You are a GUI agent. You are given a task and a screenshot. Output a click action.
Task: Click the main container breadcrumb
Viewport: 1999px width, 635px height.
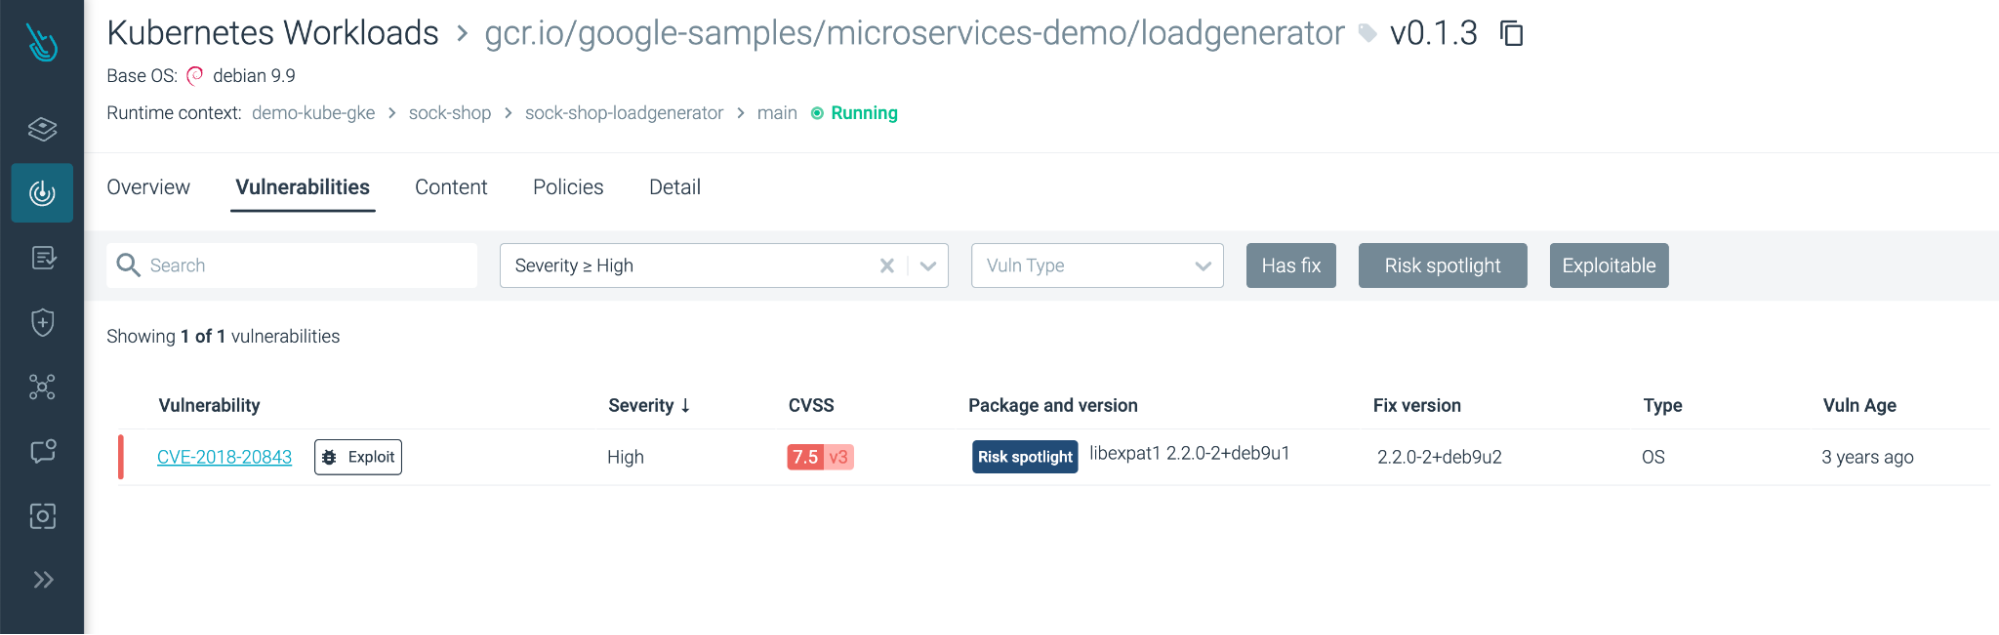pos(777,113)
